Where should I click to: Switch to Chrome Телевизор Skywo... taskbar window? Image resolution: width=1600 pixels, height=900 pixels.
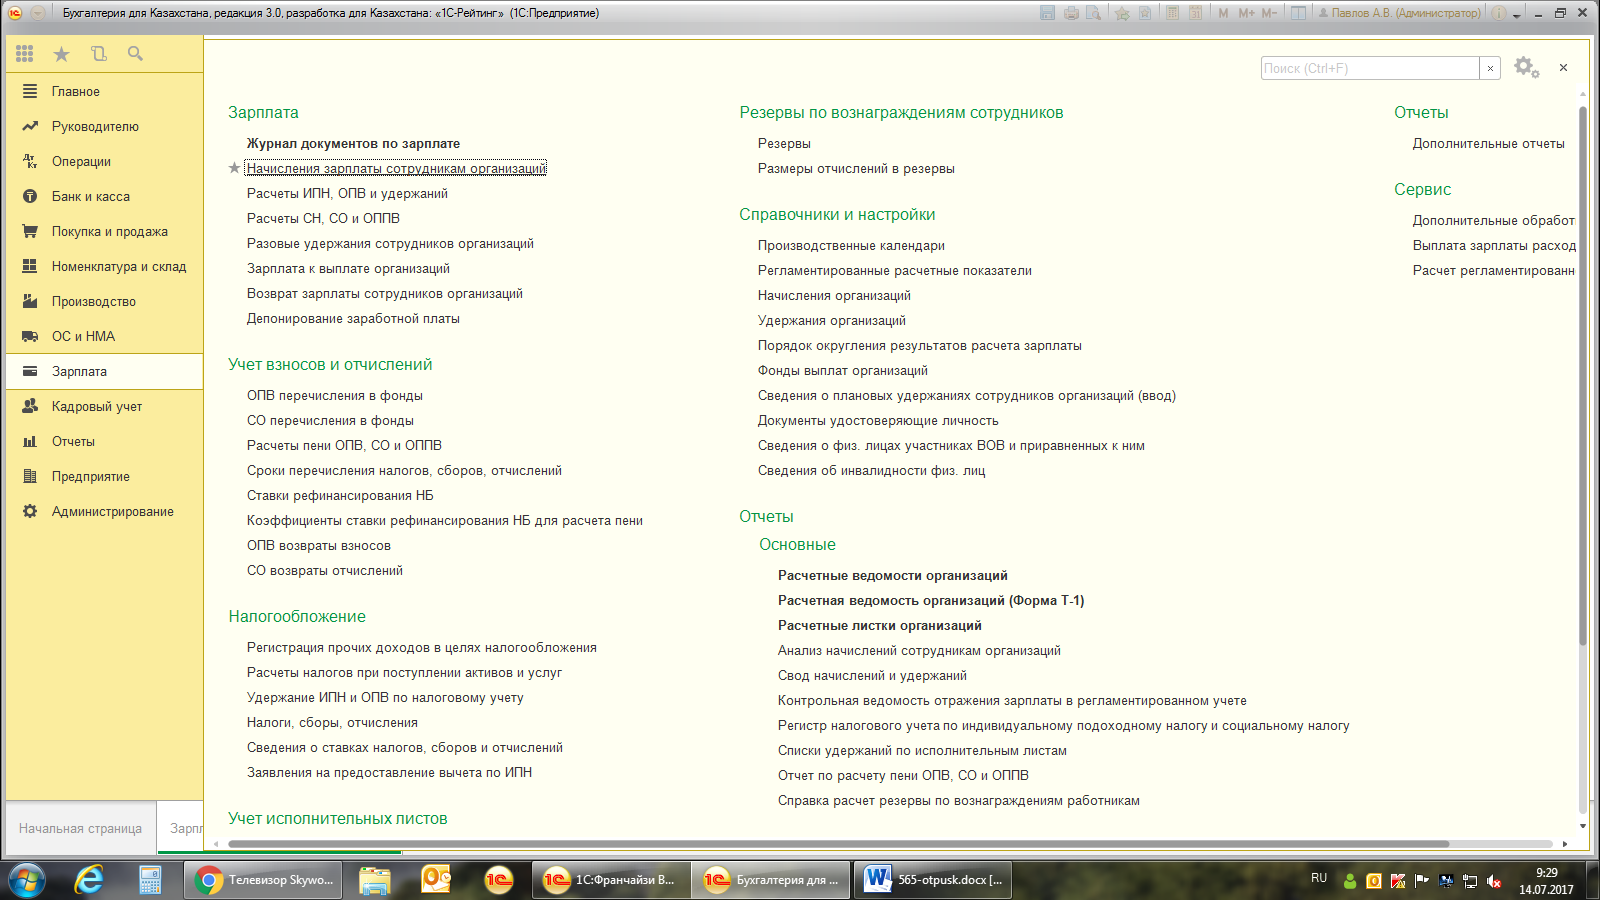(264, 880)
